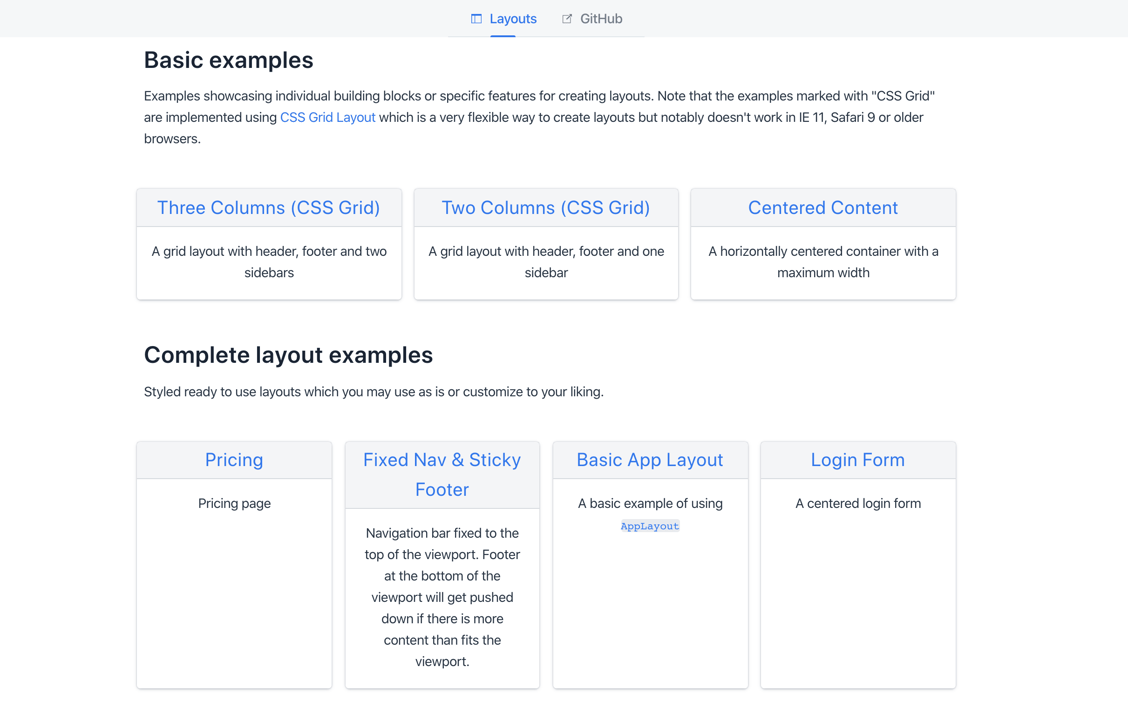
Task: Open the Three Columns (CSS Grid) example
Action: click(268, 207)
